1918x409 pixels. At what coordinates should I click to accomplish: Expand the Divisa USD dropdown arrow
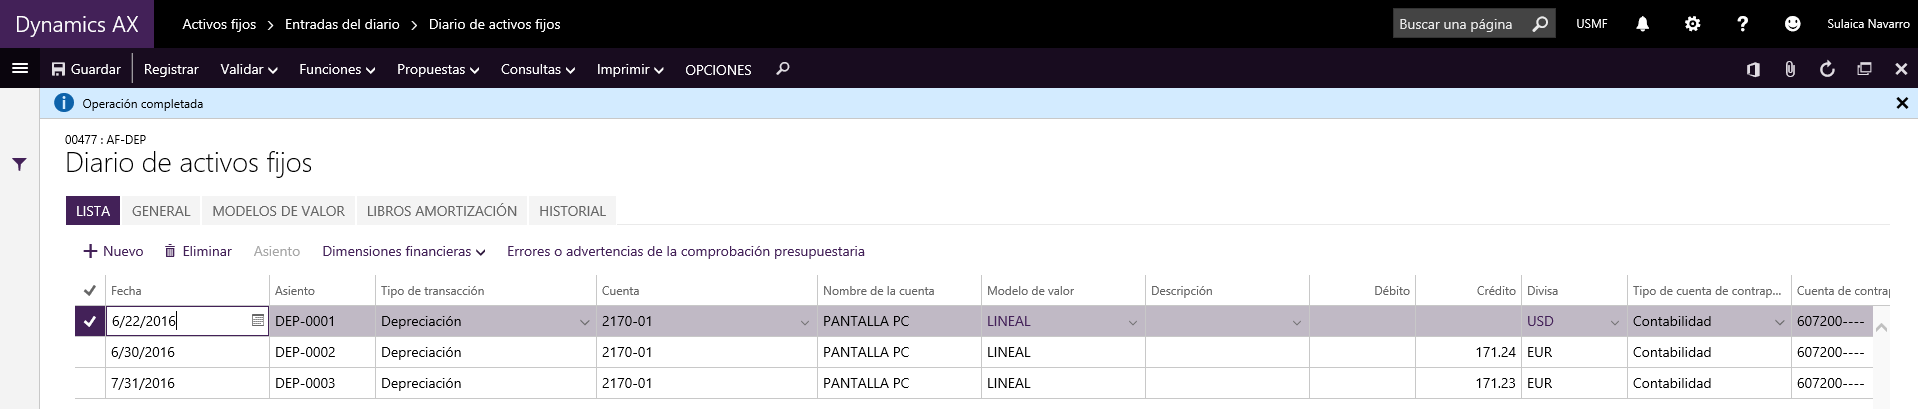coord(1614,322)
